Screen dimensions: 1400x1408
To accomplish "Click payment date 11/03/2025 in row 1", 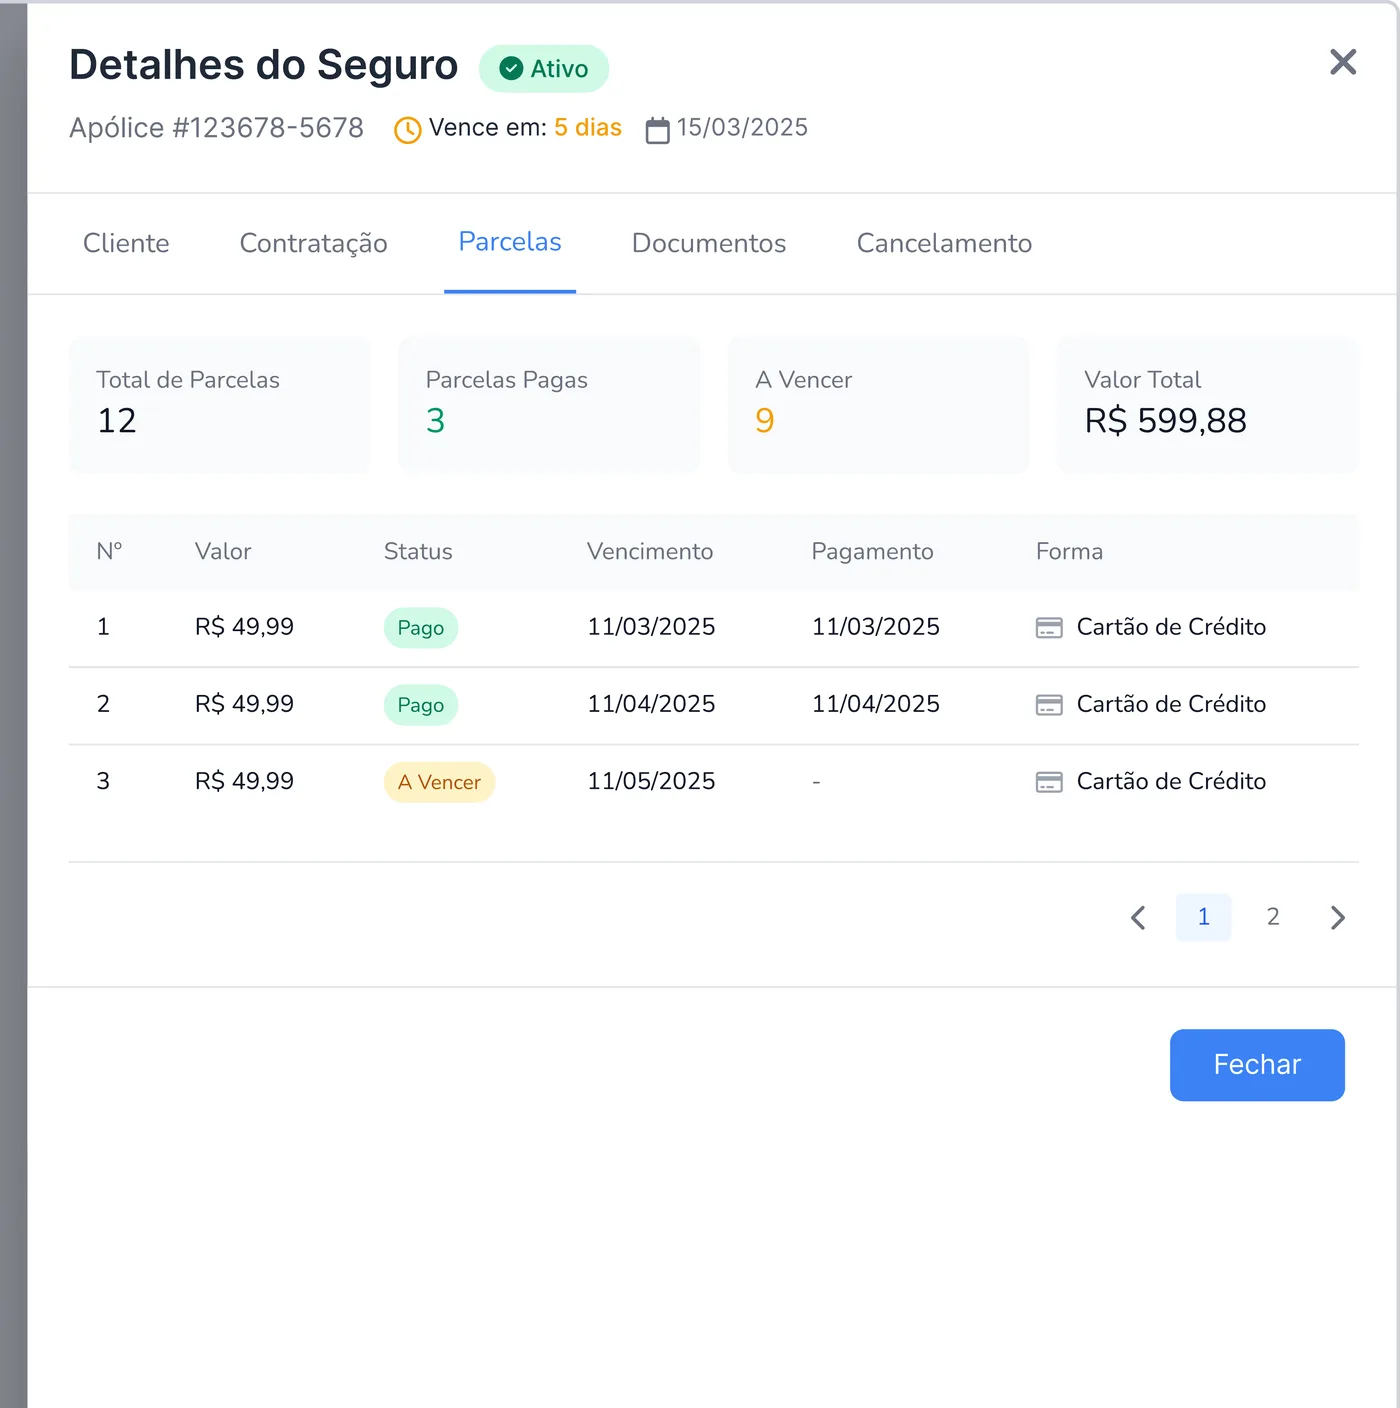I will tap(876, 627).
